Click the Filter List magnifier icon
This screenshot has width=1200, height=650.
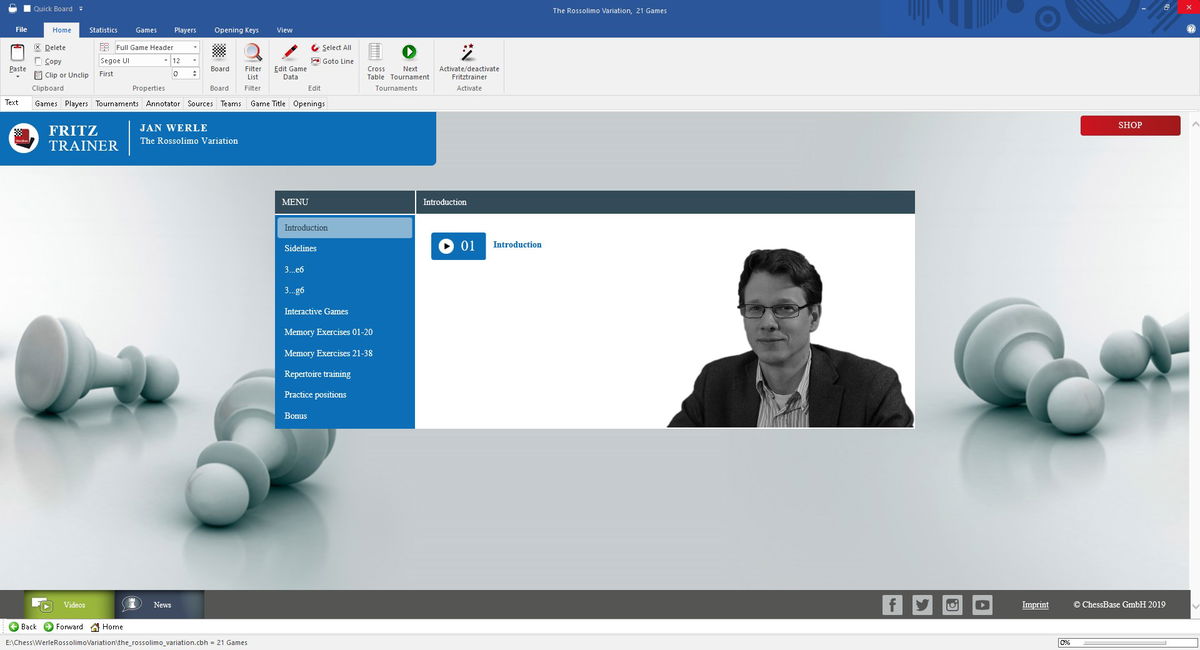[253, 53]
